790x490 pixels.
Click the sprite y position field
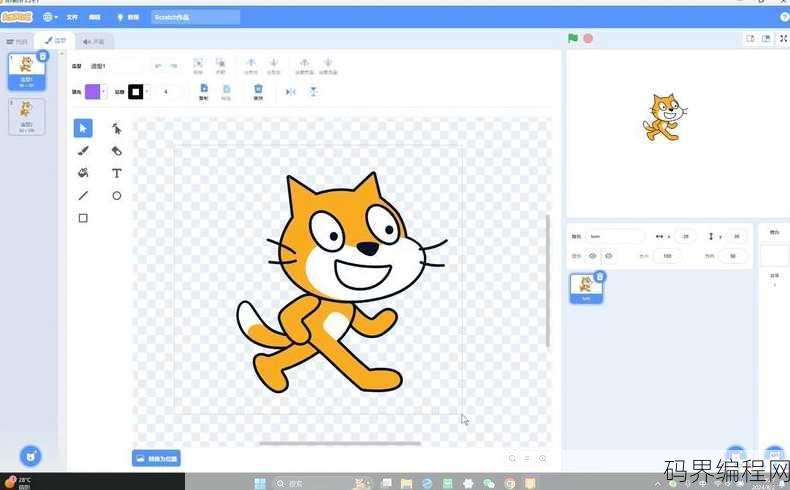tap(736, 236)
